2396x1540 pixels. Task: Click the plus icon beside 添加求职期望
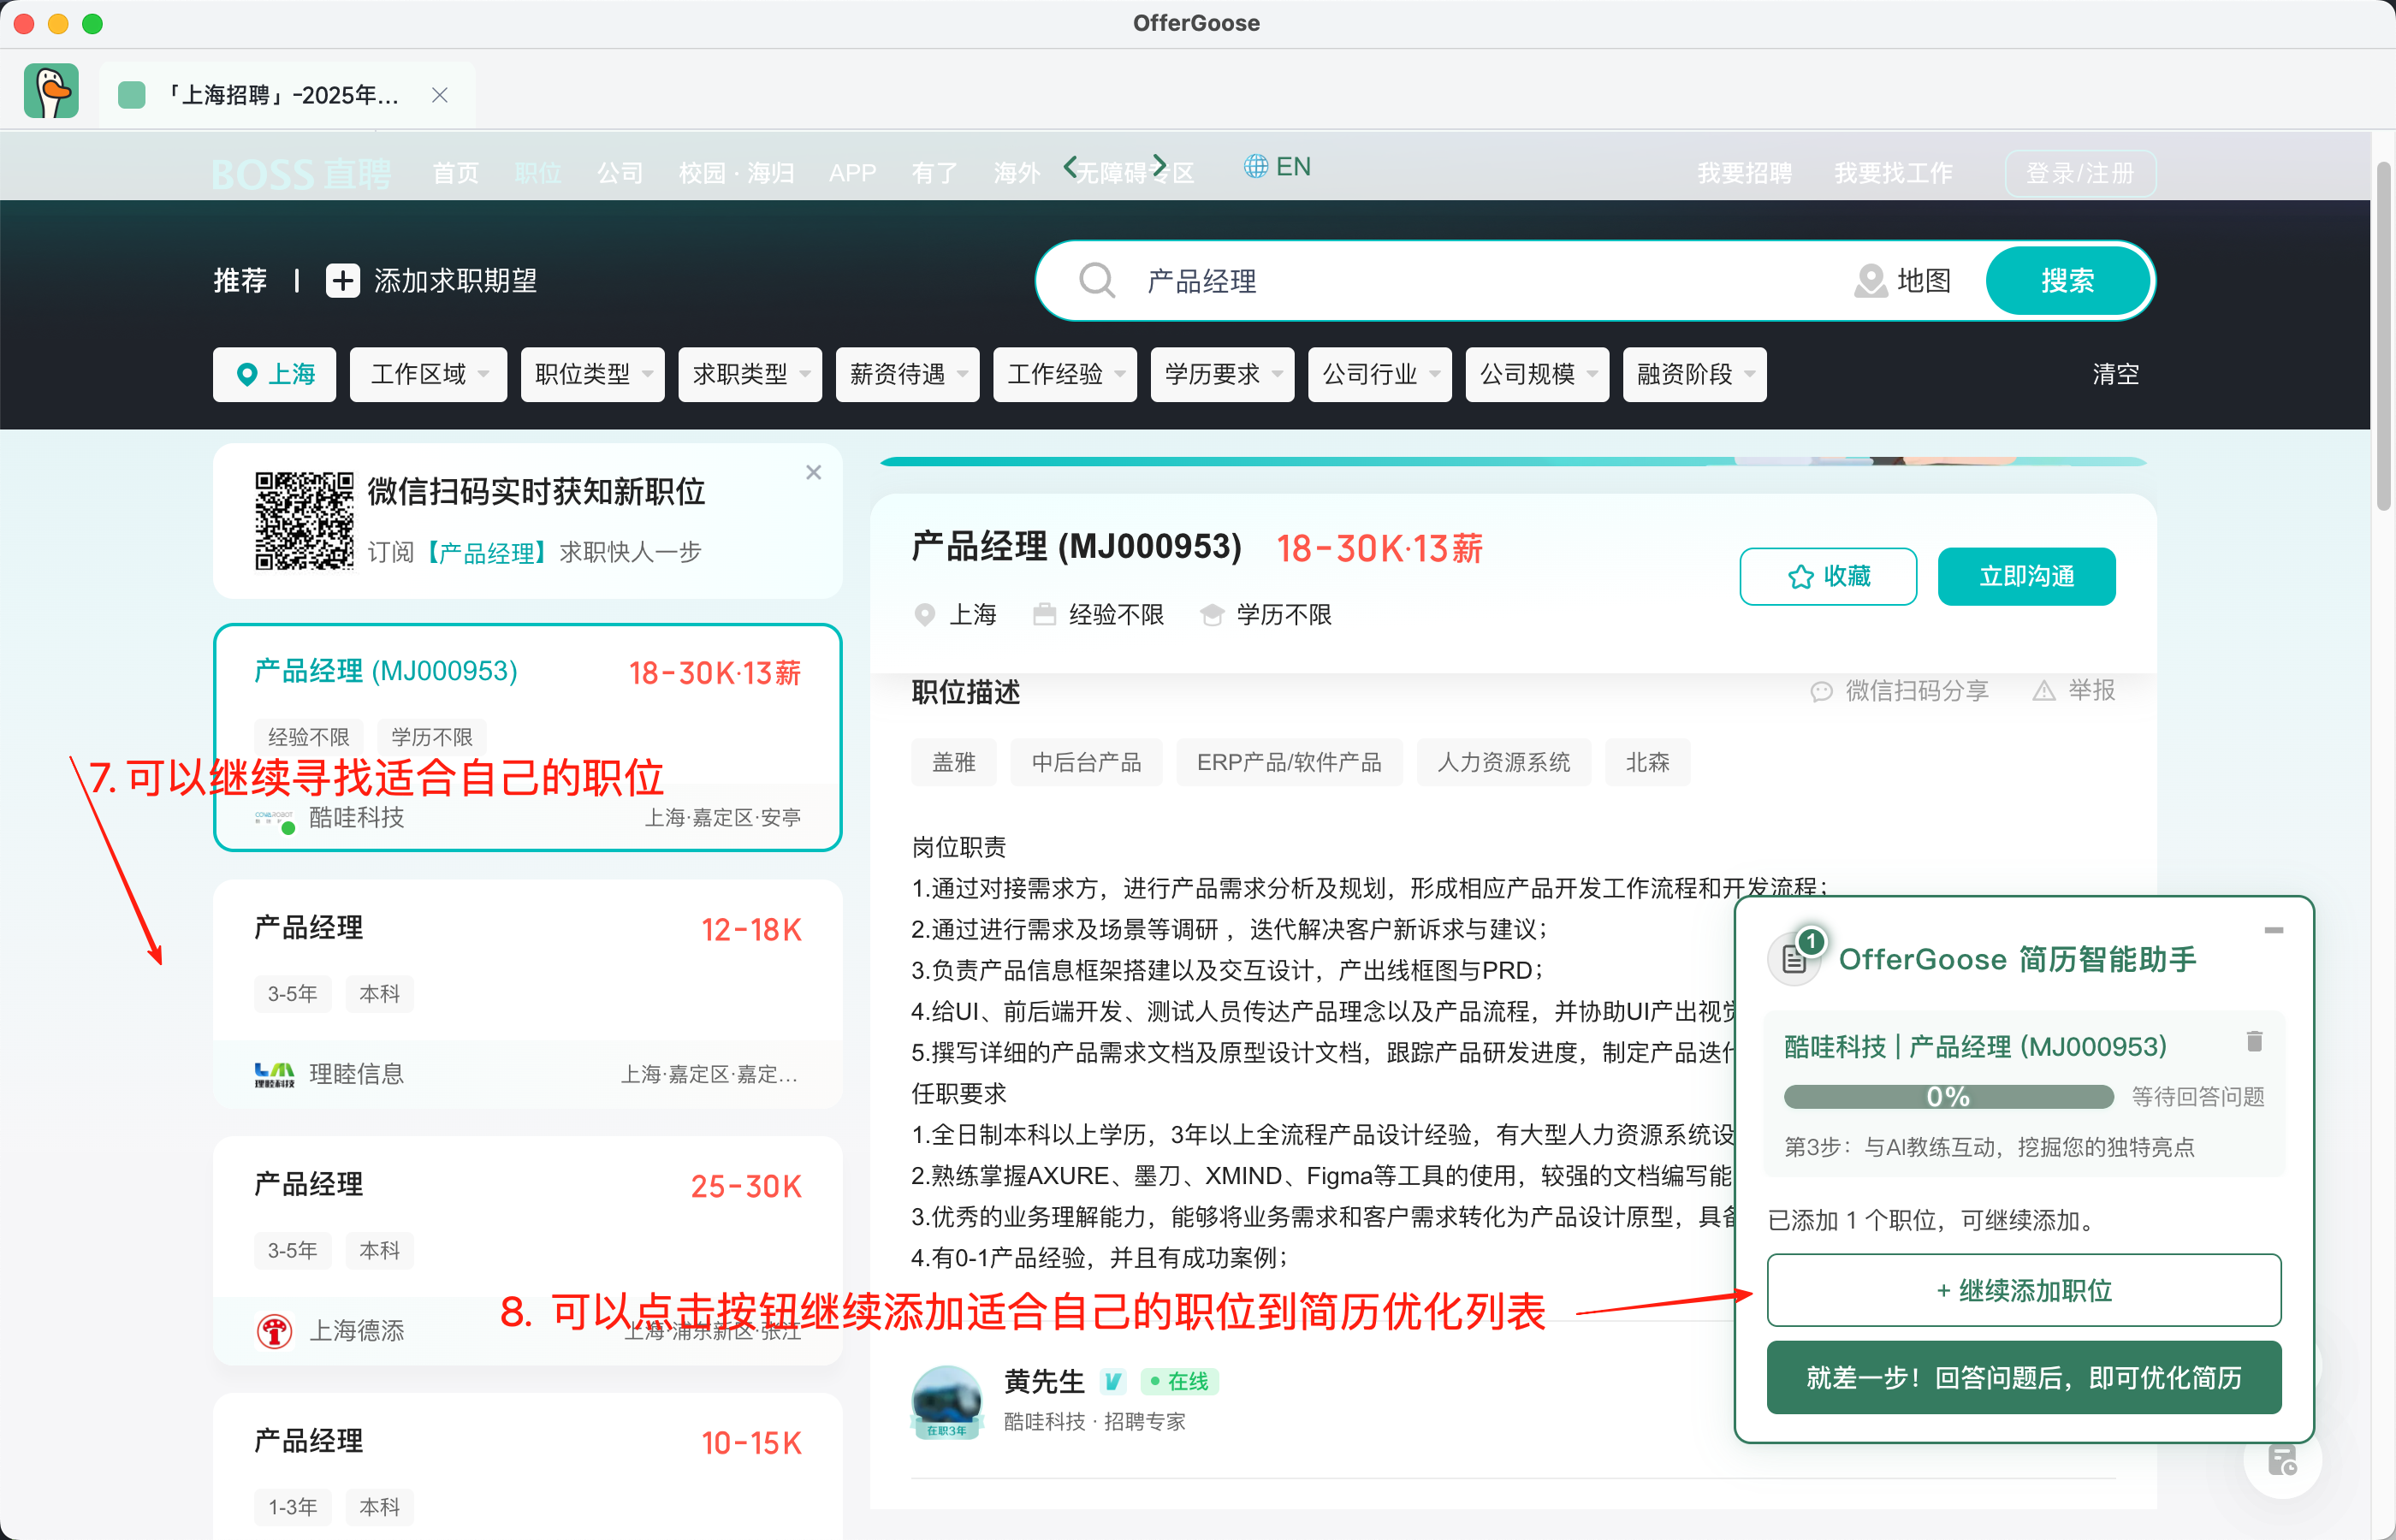point(342,281)
